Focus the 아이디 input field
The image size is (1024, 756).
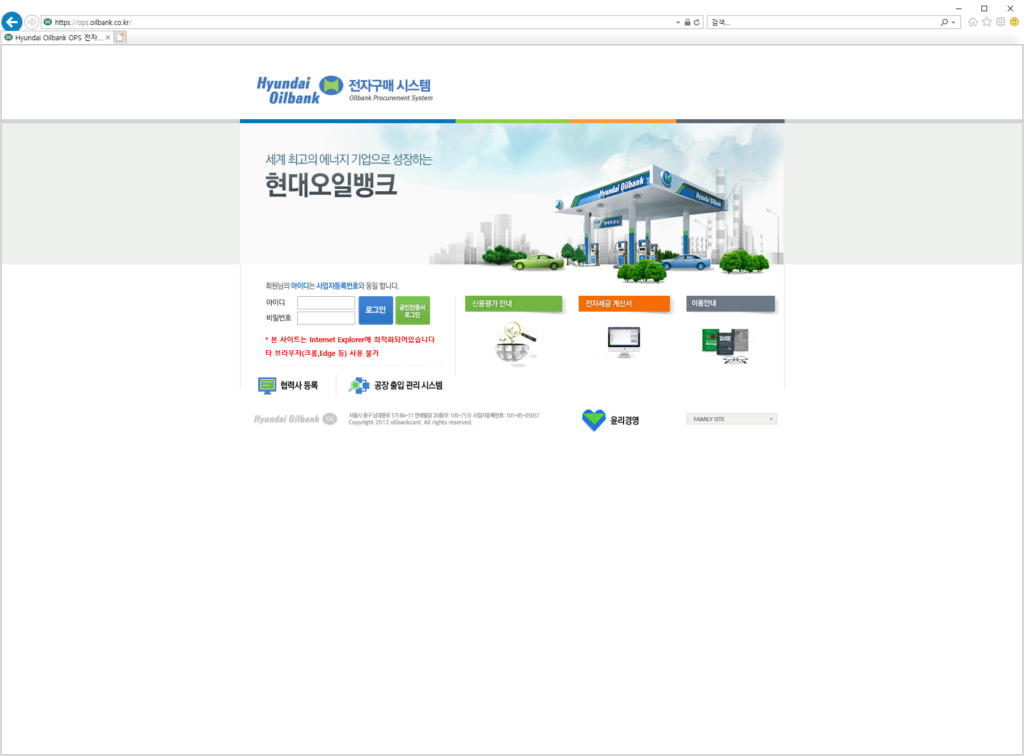(326, 302)
